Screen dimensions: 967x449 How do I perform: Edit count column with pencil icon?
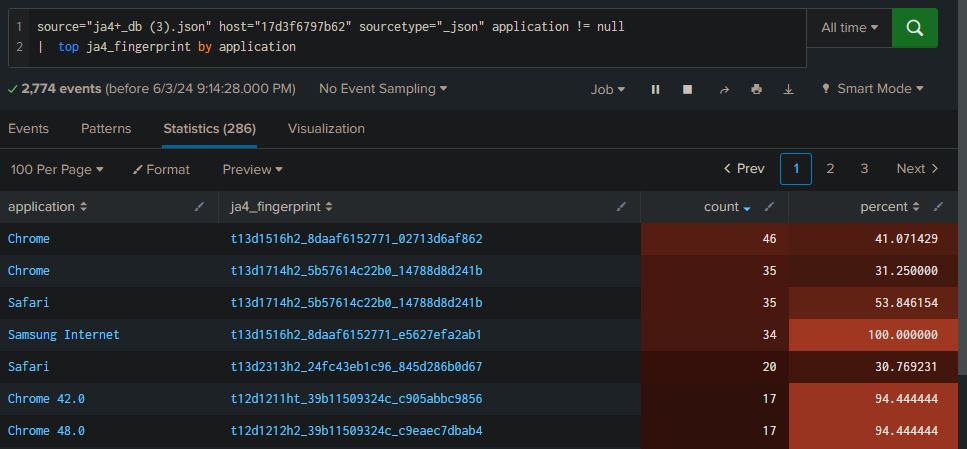click(769, 207)
